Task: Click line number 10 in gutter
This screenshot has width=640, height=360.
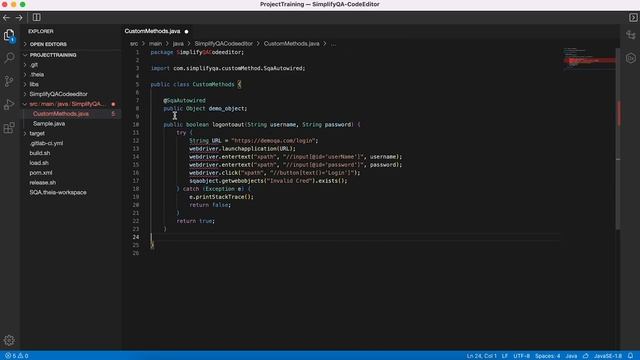Action: (x=136, y=124)
